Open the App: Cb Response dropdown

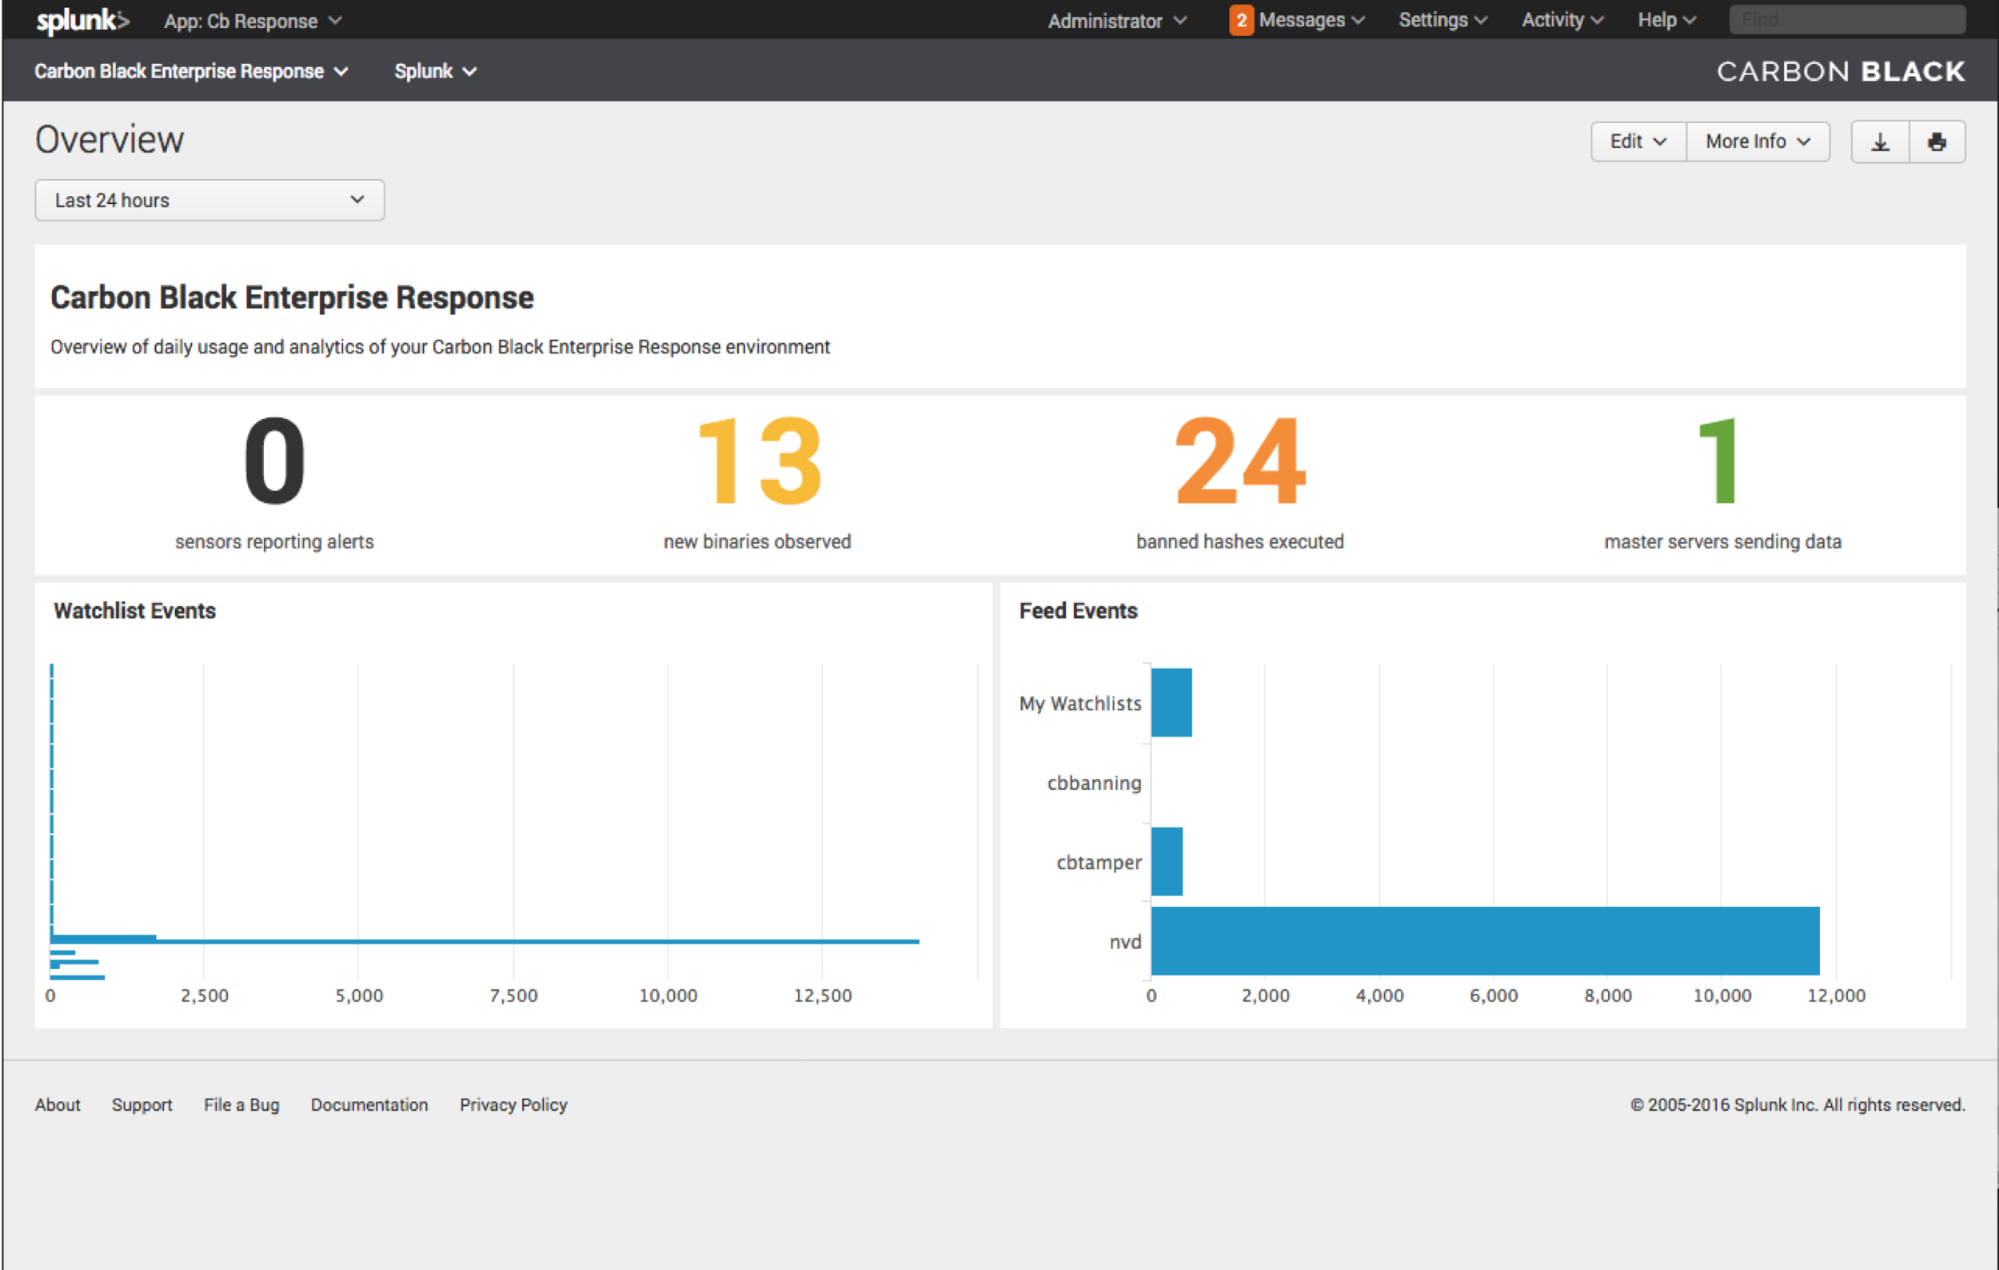(x=253, y=21)
